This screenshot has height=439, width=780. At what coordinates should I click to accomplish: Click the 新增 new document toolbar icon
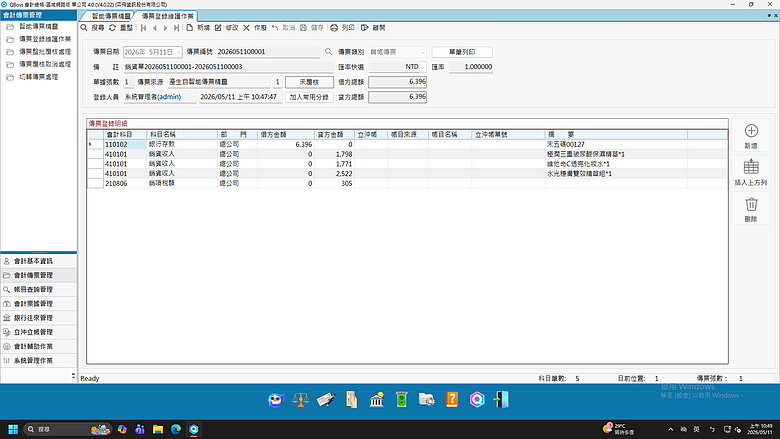pyautogui.click(x=190, y=28)
